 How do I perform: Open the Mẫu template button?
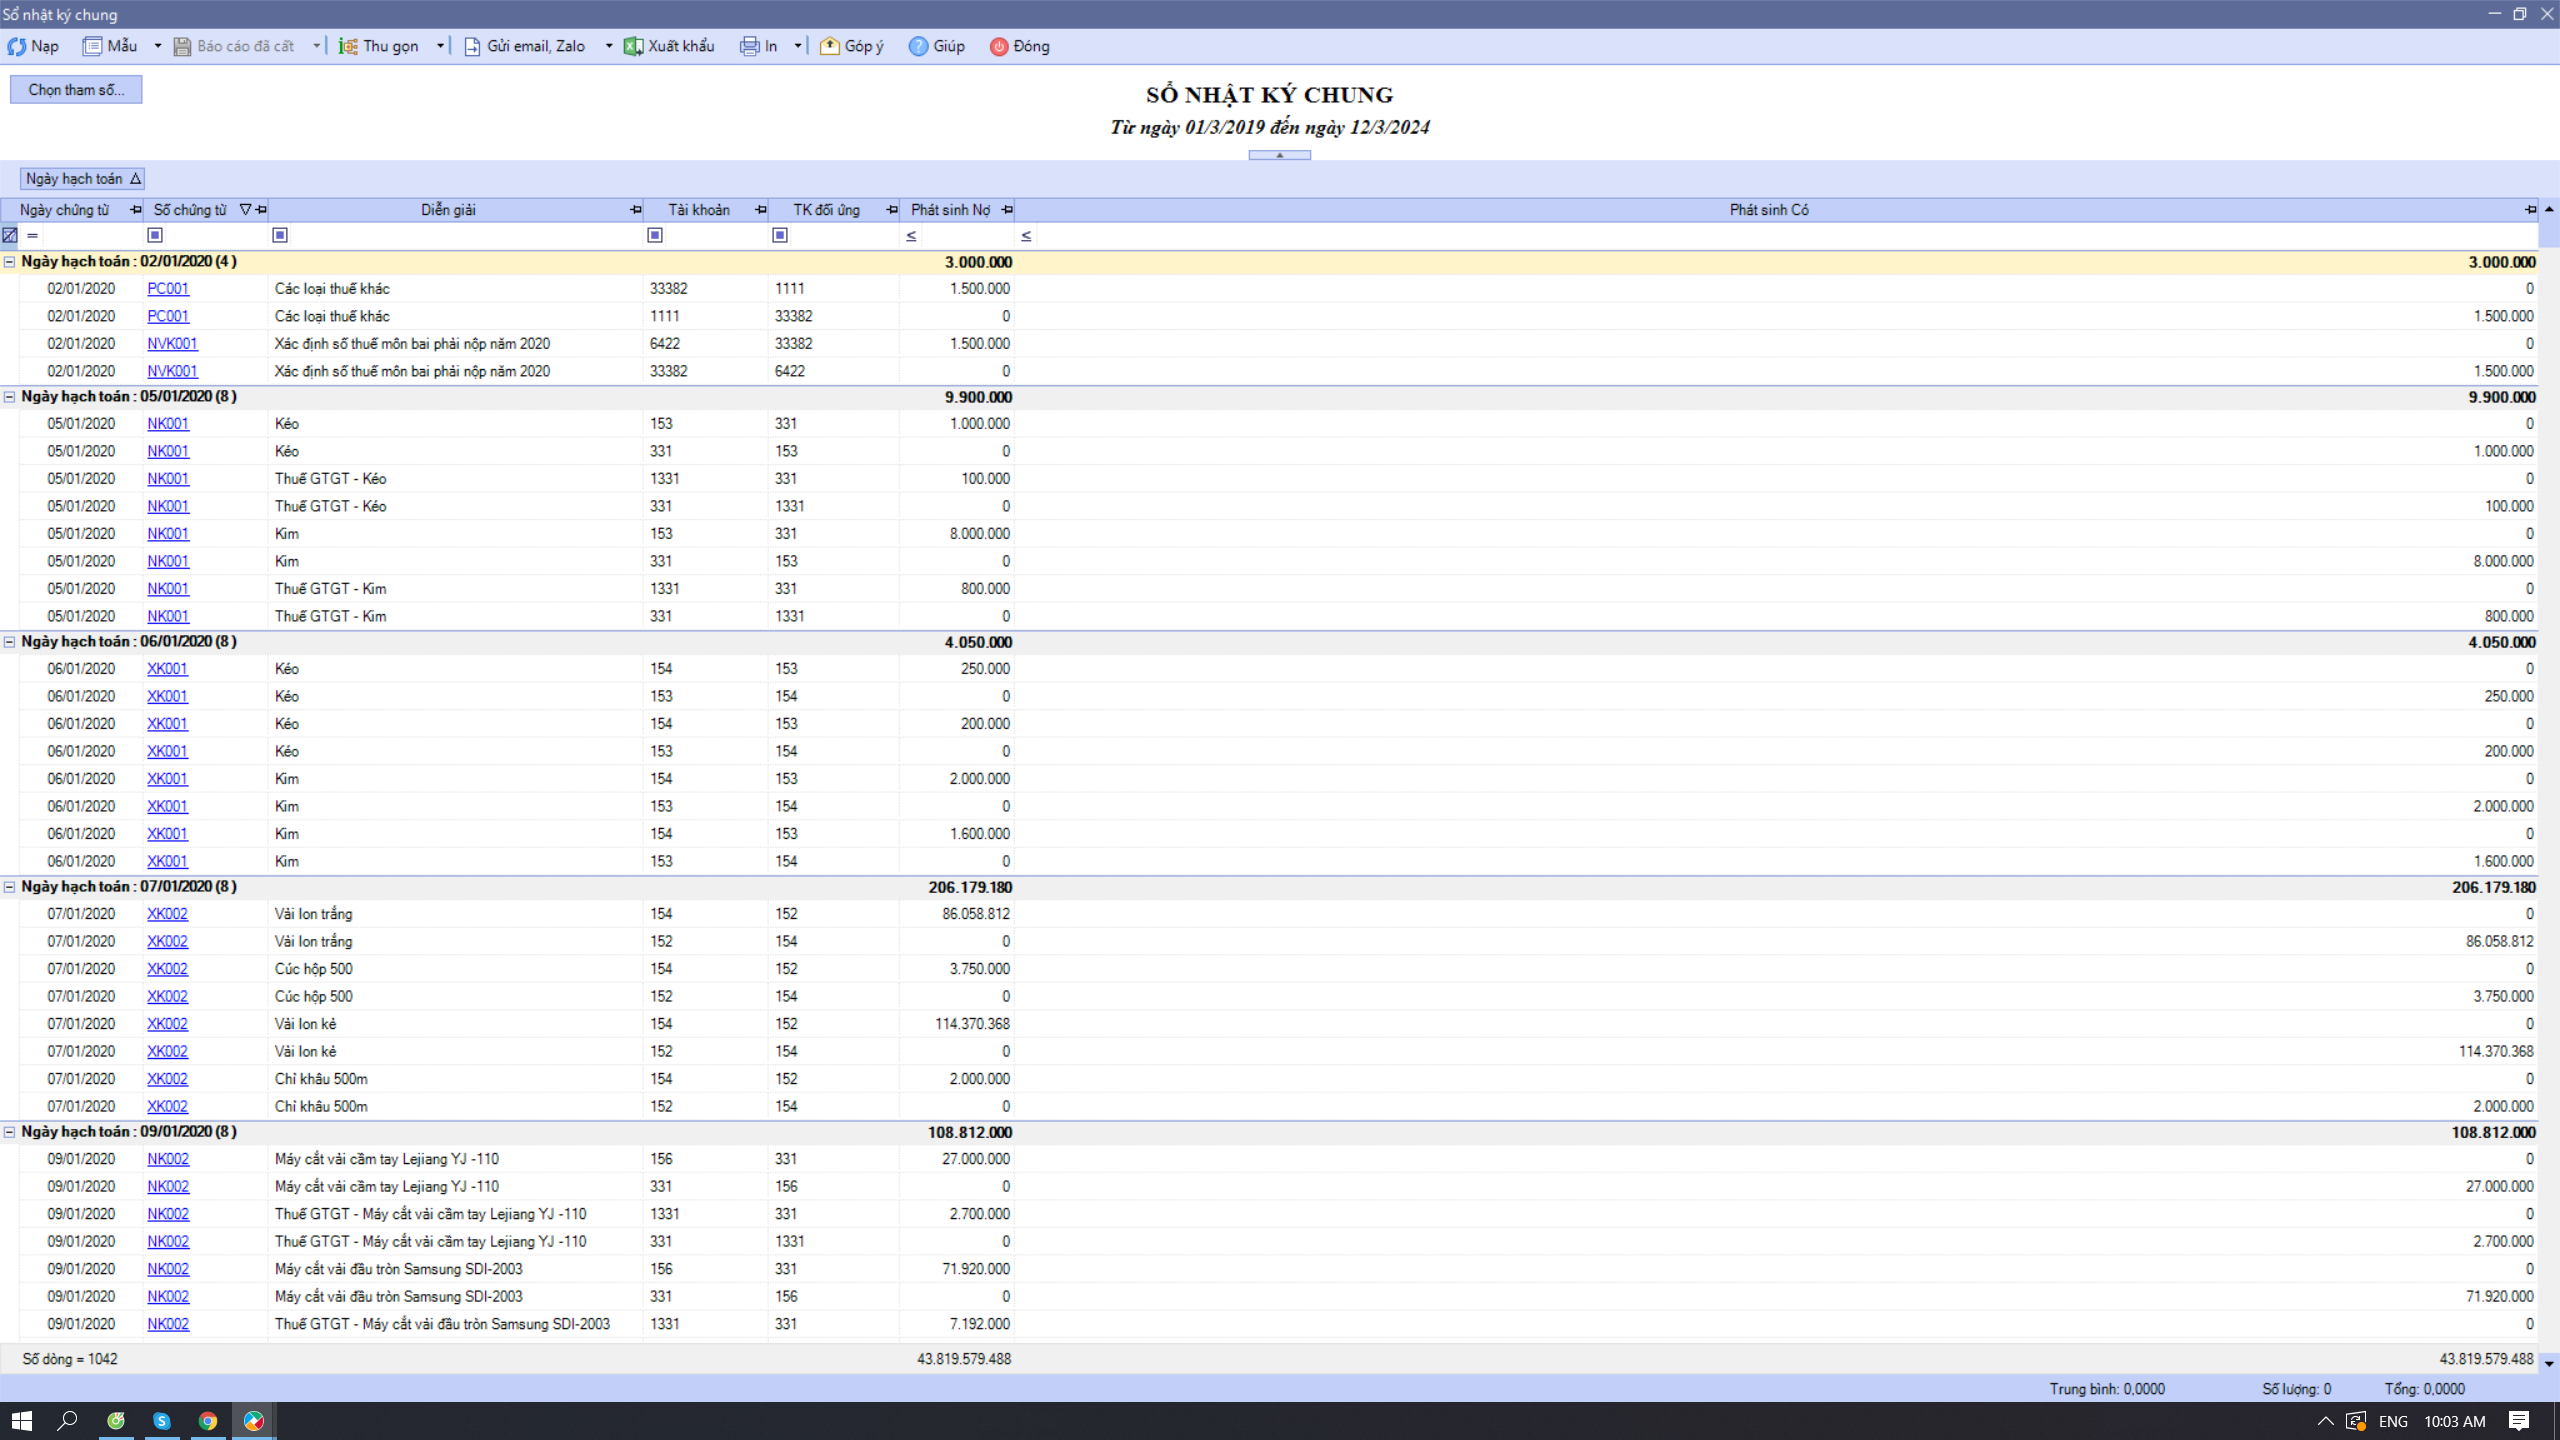click(110, 46)
